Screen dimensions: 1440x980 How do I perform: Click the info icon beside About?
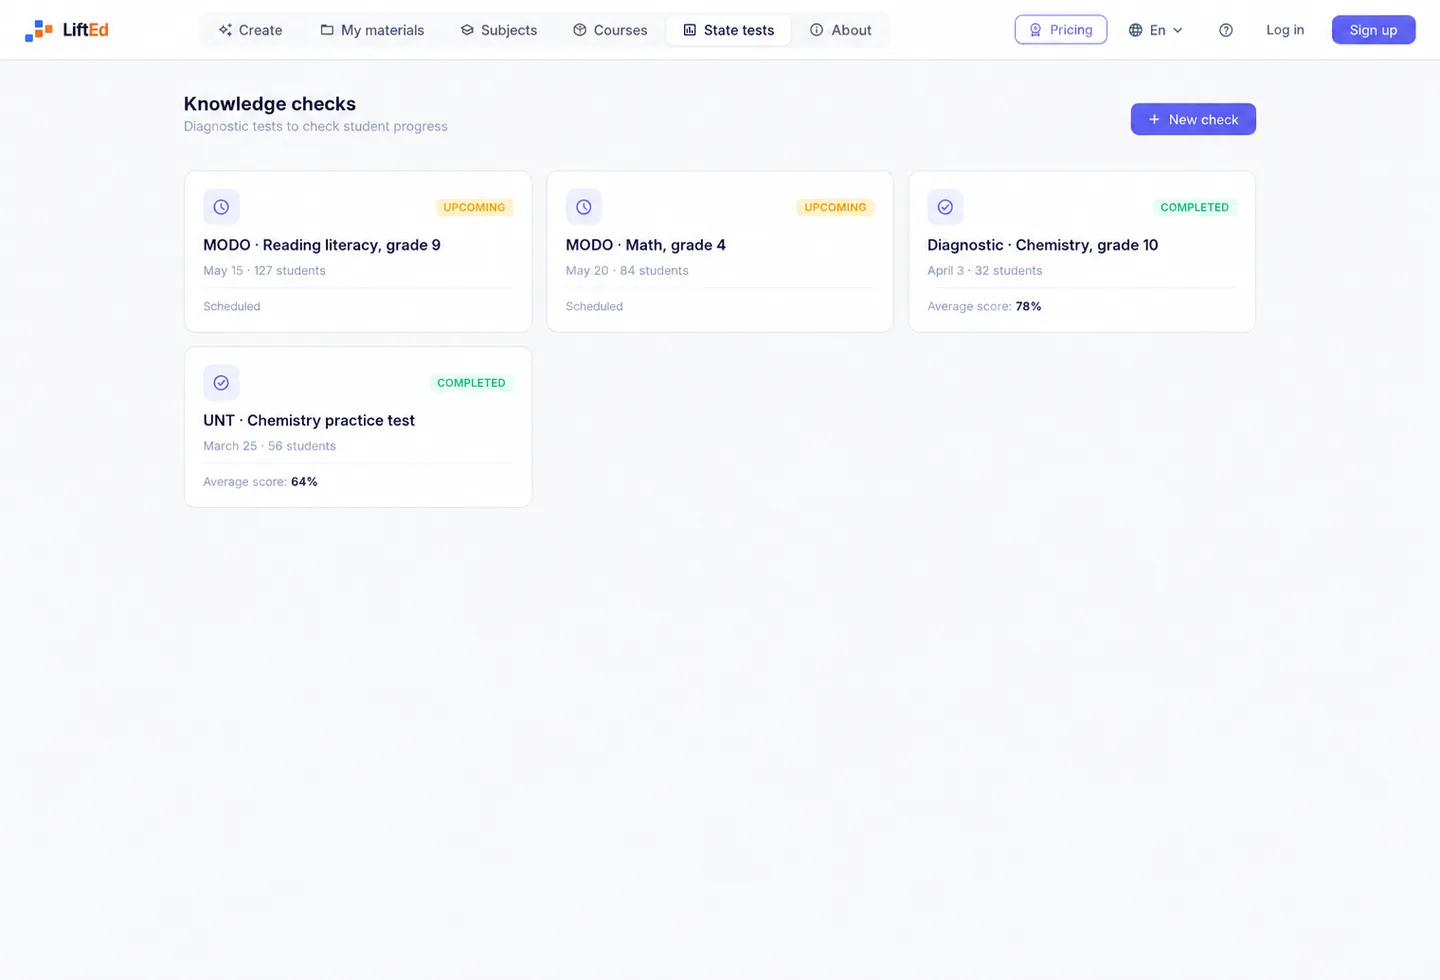pyautogui.click(x=817, y=30)
